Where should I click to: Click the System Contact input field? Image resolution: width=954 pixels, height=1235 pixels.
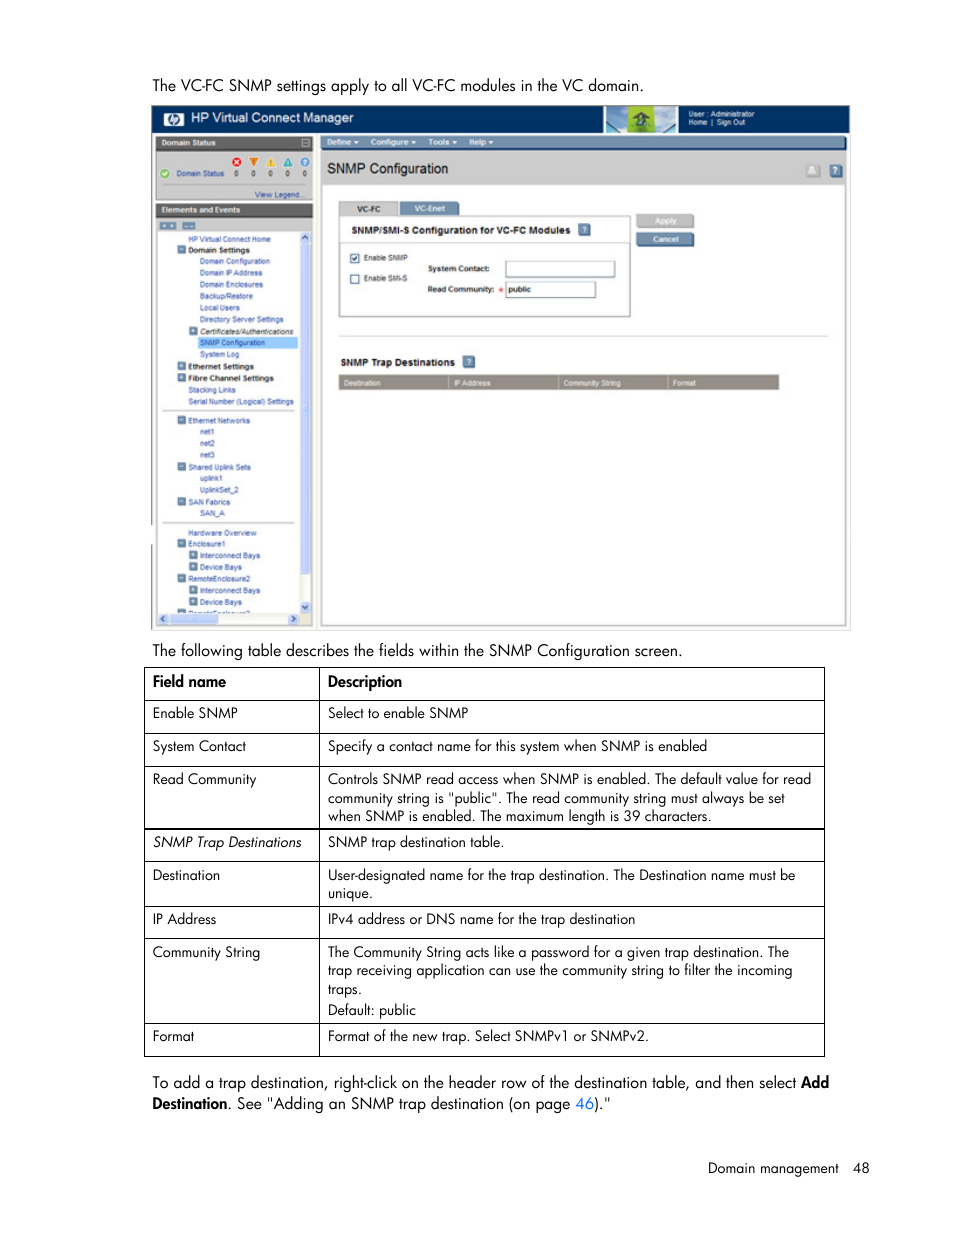click(x=560, y=269)
